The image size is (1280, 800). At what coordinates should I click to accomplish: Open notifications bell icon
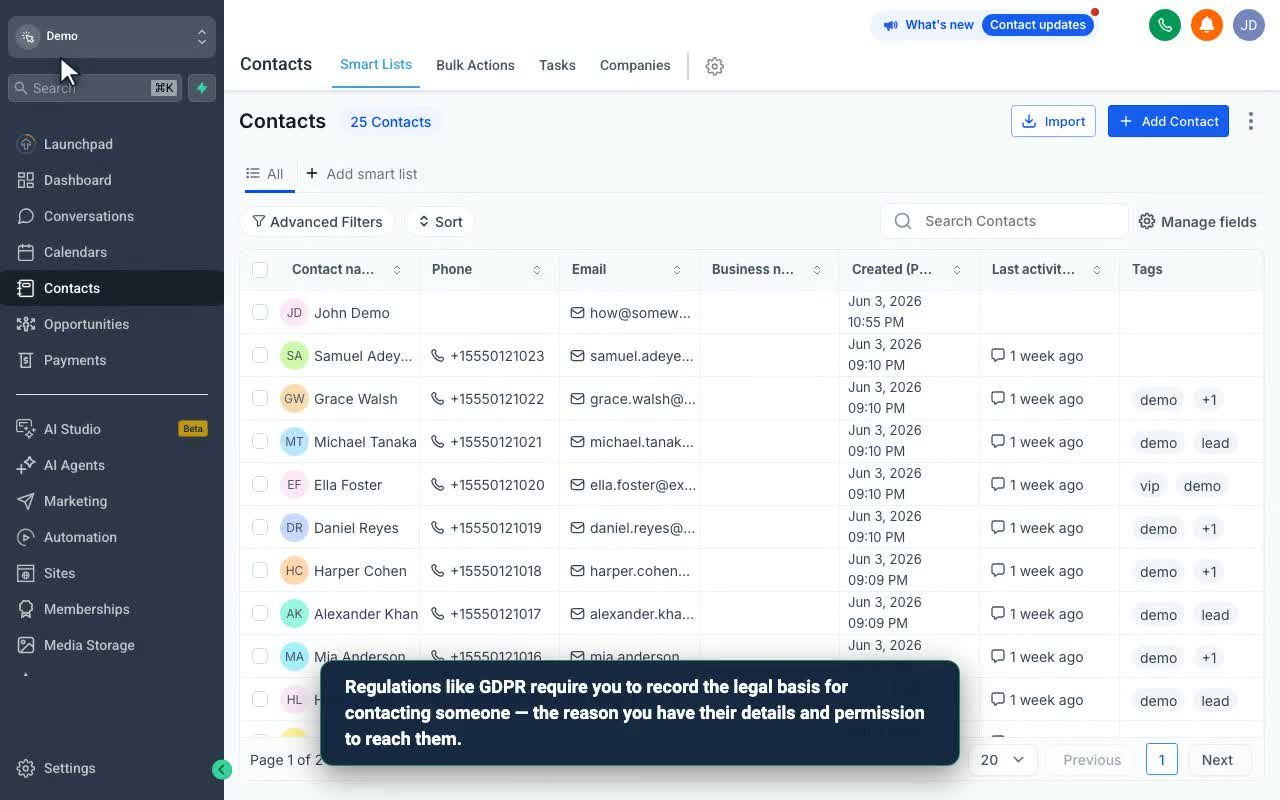click(1207, 25)
